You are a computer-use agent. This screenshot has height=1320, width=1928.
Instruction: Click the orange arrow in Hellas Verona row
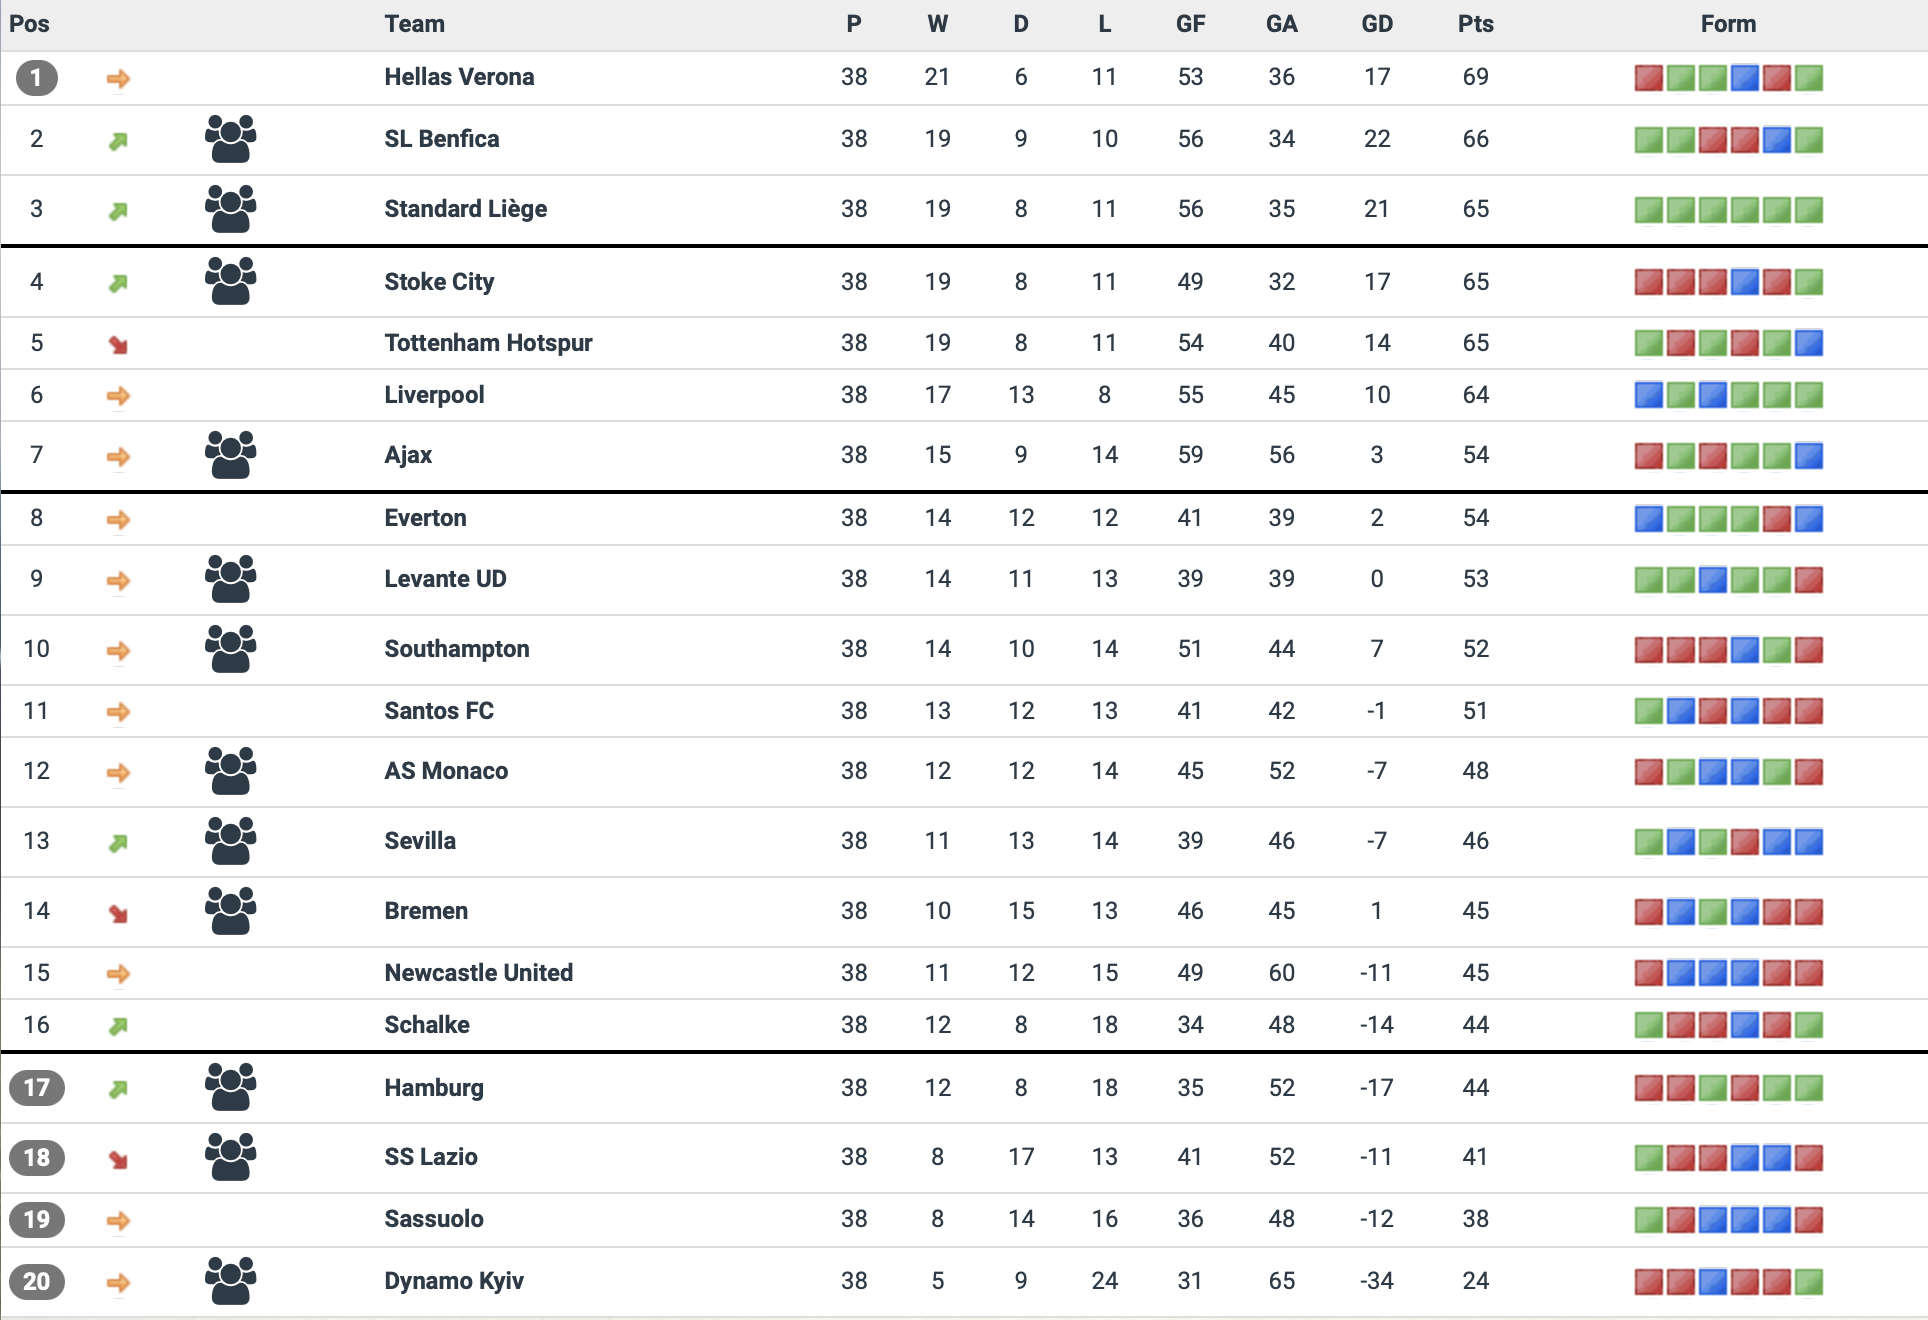pyautogui.click(x=118, y=78)
